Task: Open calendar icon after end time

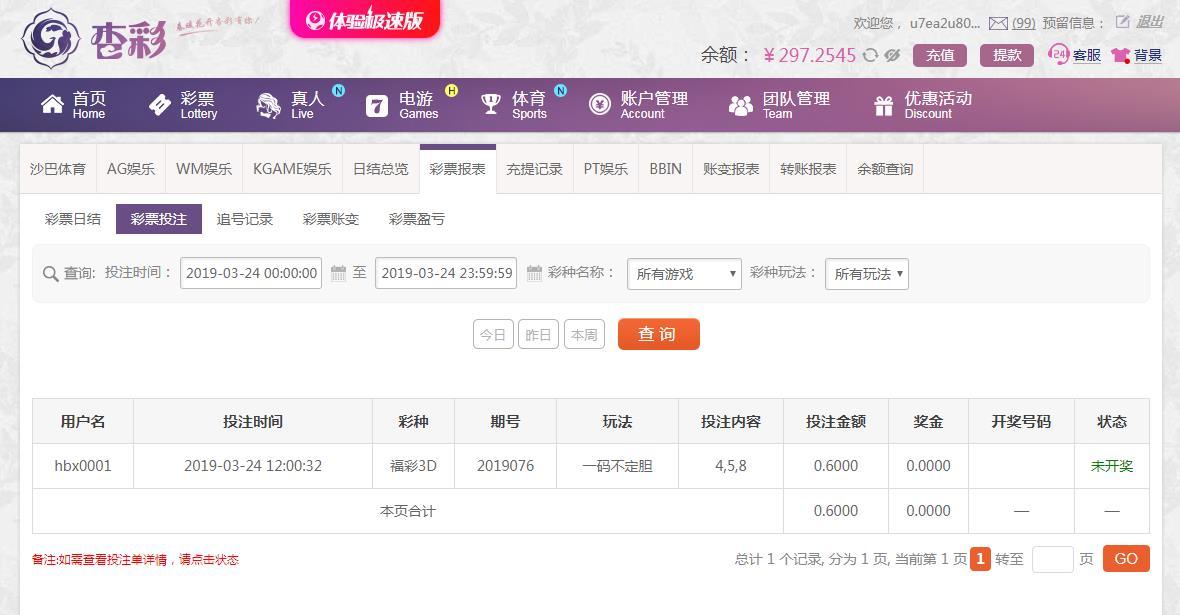Action: [534, 272]
